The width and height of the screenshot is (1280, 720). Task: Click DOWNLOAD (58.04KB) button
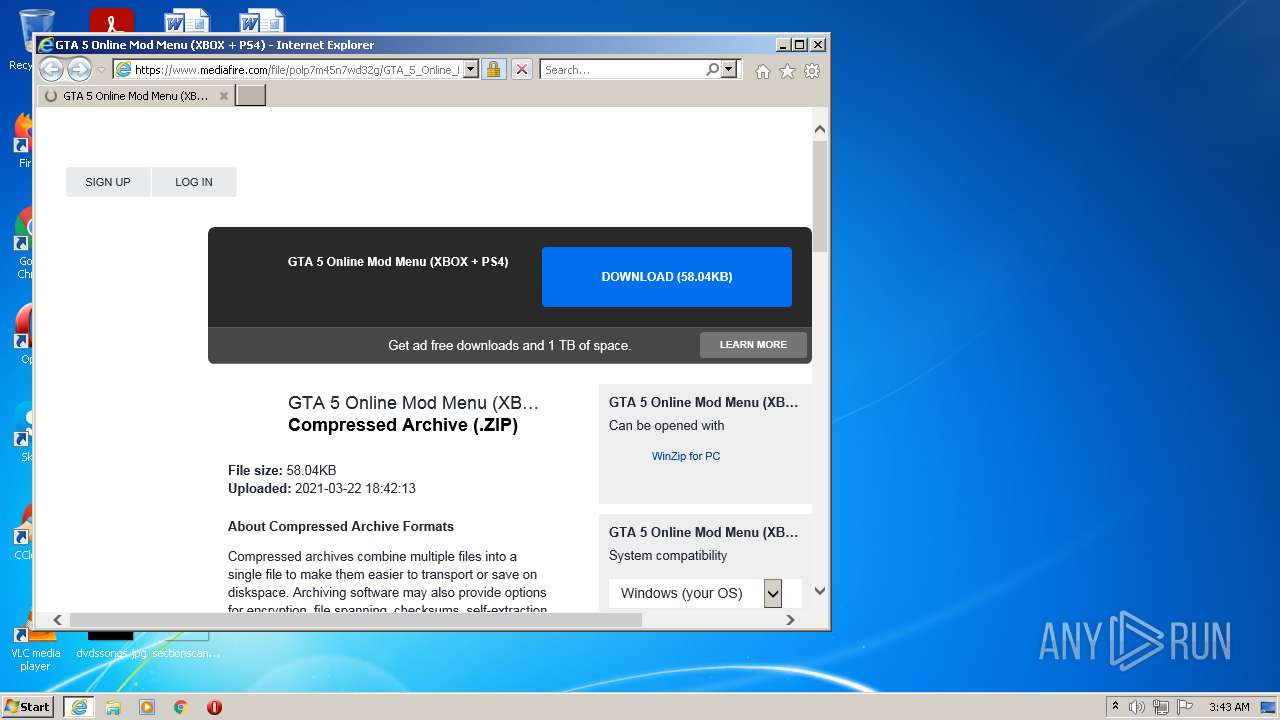point(667,277)
